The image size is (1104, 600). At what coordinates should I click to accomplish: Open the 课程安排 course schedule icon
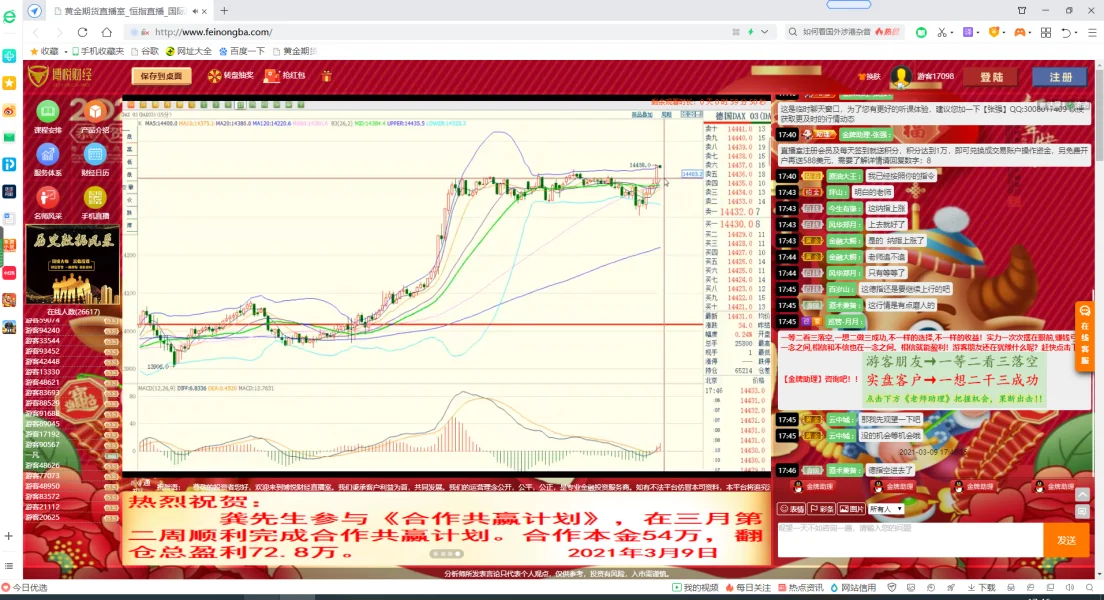(47, 112)
